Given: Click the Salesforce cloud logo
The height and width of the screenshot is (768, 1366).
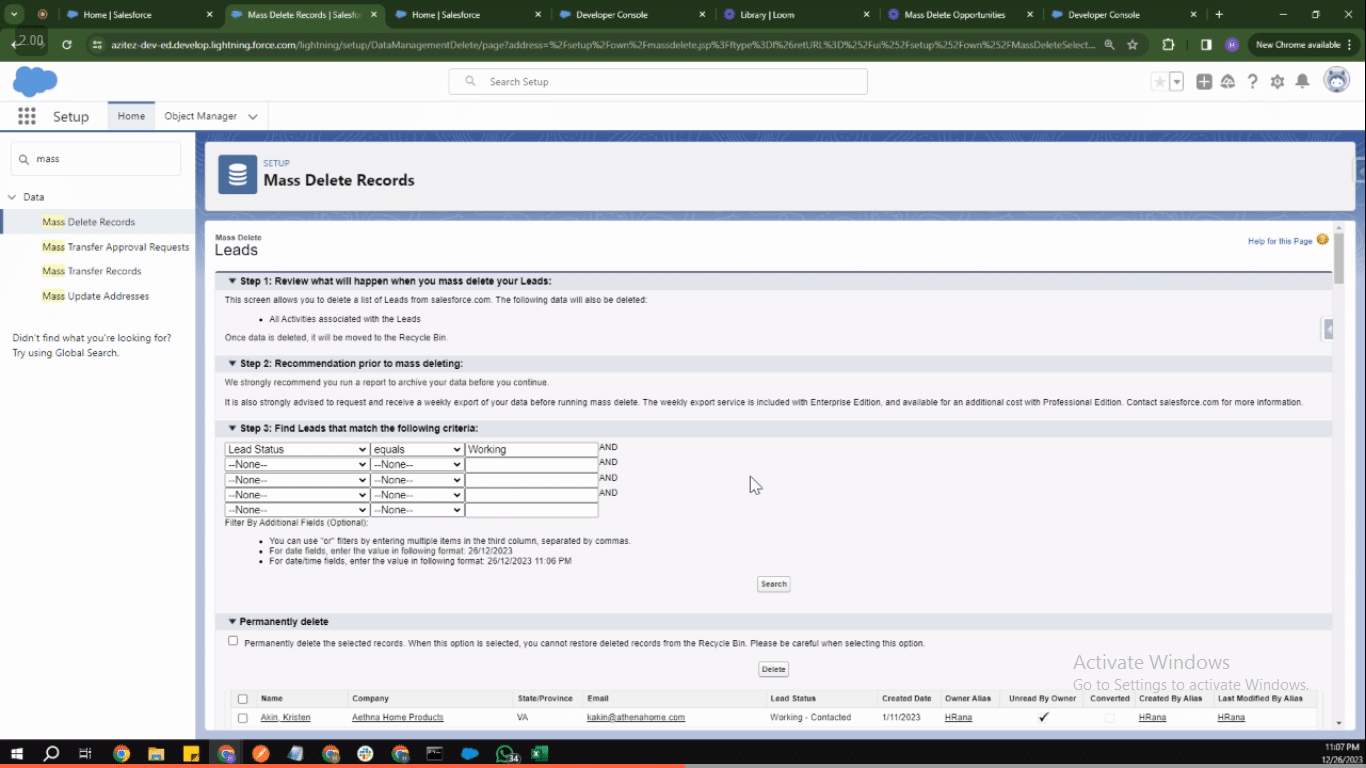Looking at the screenshot, I should tap(35, 81).
